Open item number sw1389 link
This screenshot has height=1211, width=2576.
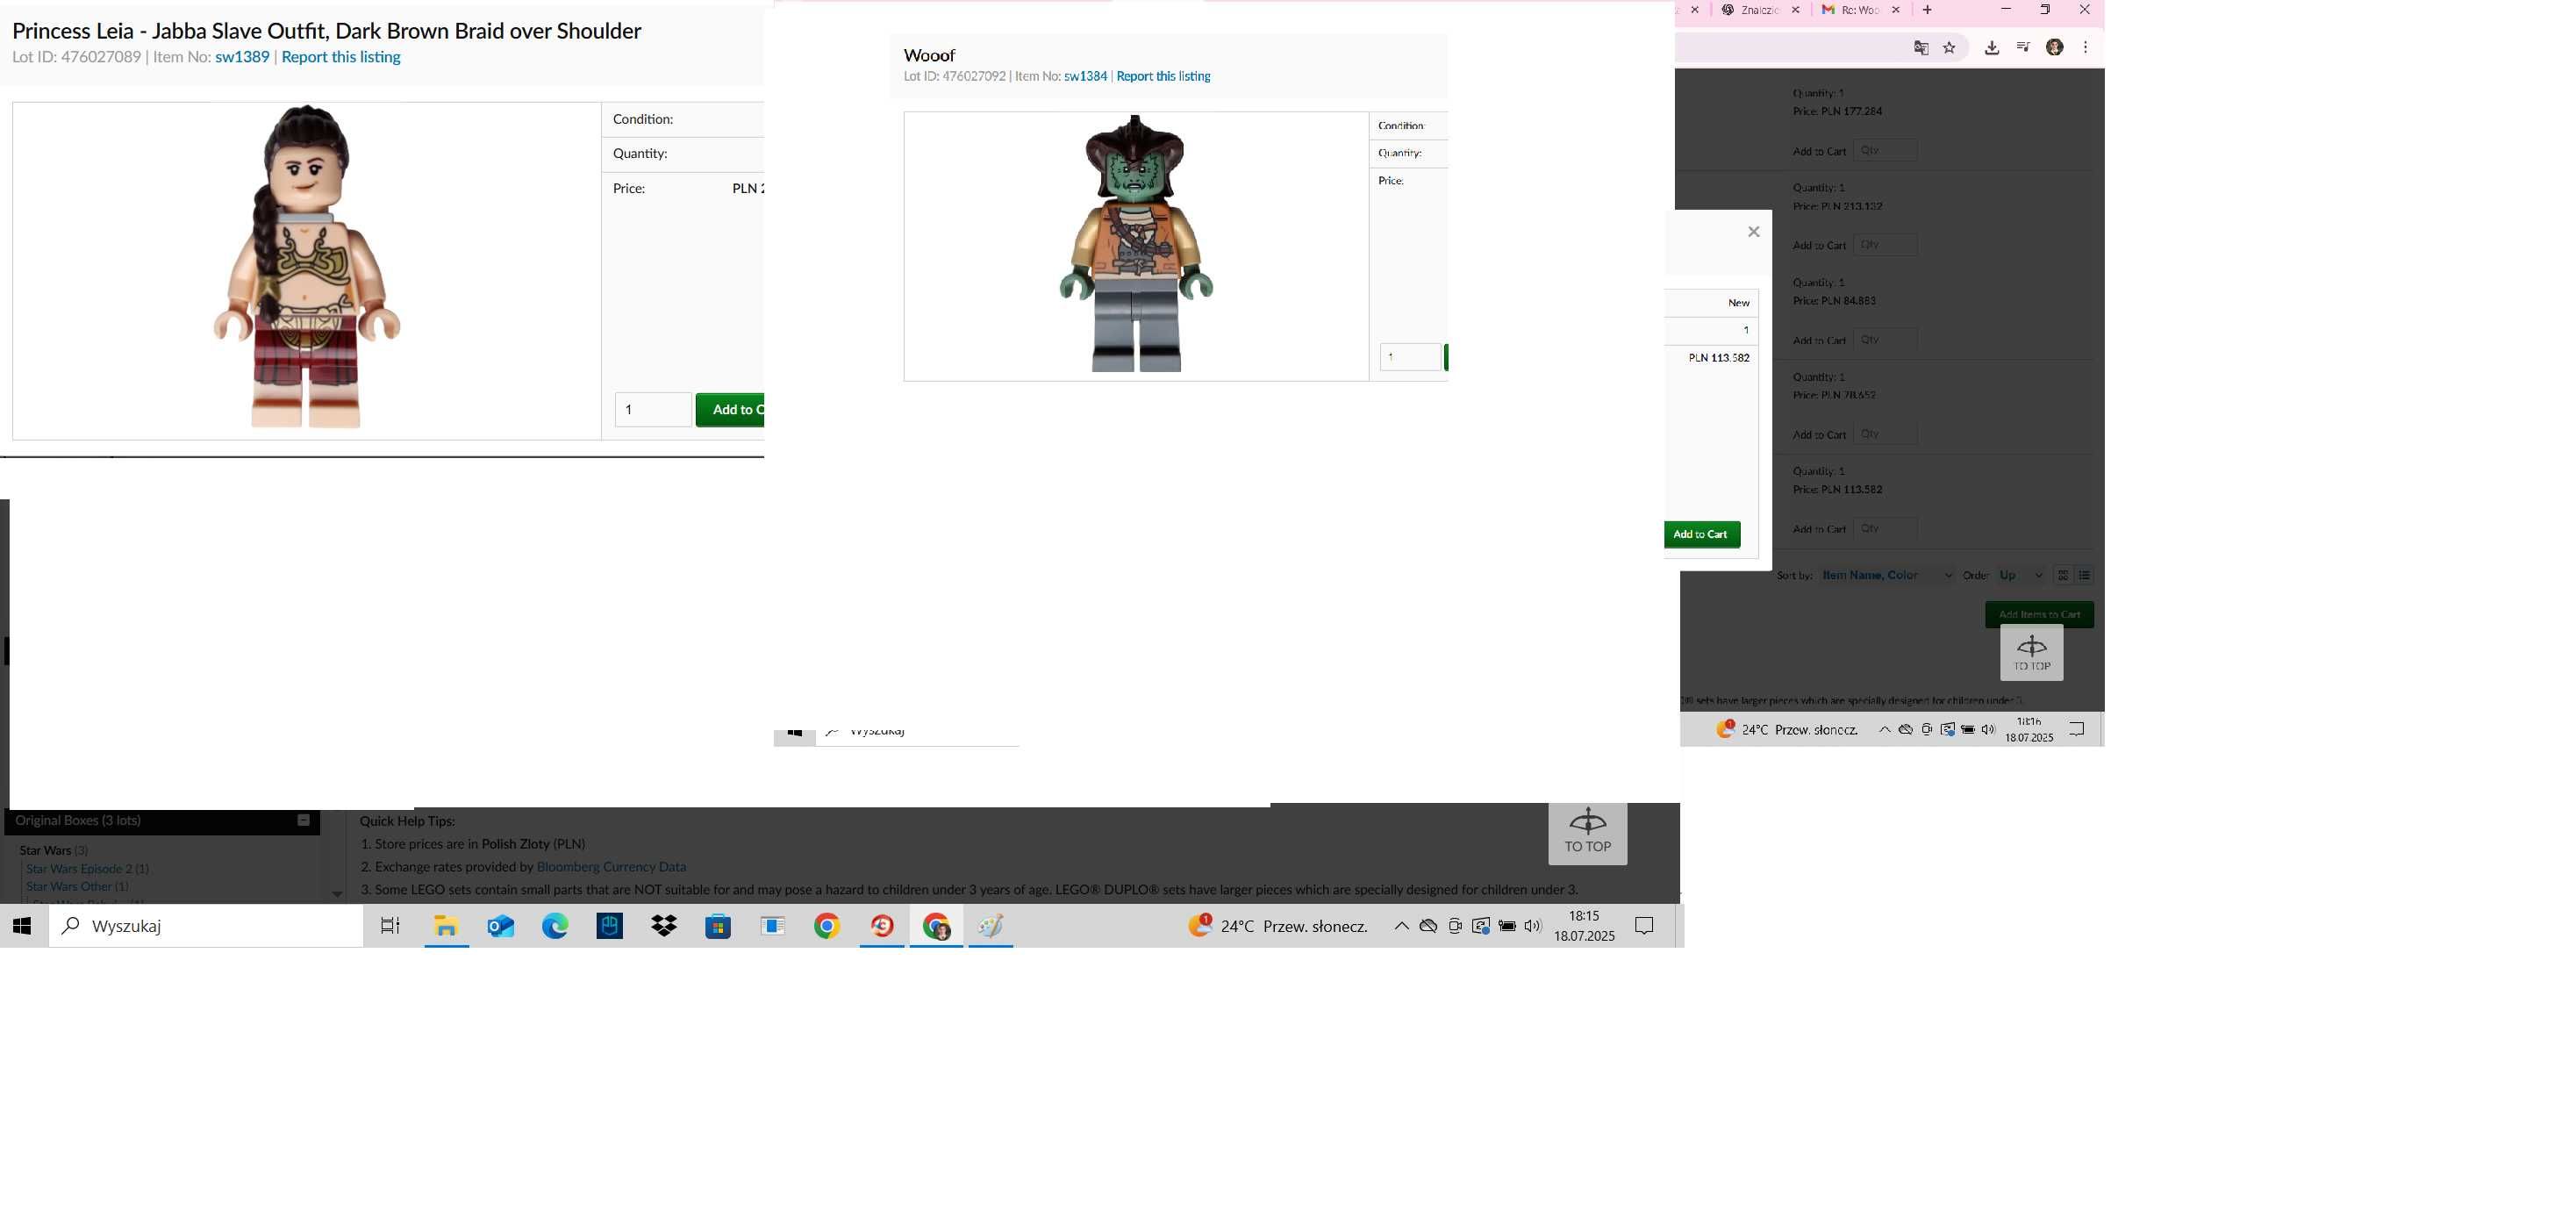(242, 57)
